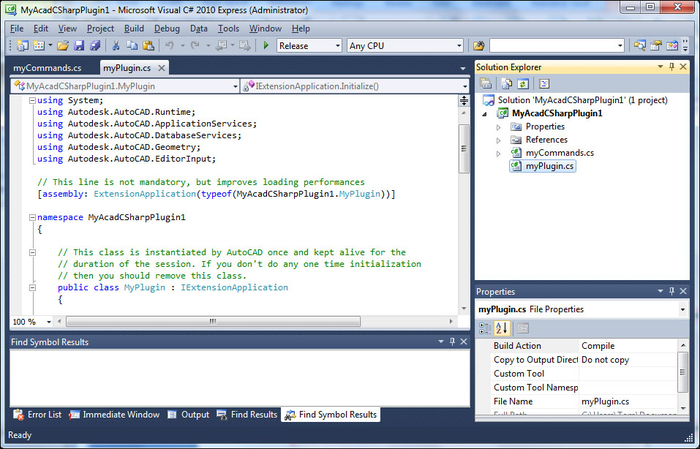
Task: Toggle auto-hide pin on Find Symbol Results
Action: pos(454,342)
